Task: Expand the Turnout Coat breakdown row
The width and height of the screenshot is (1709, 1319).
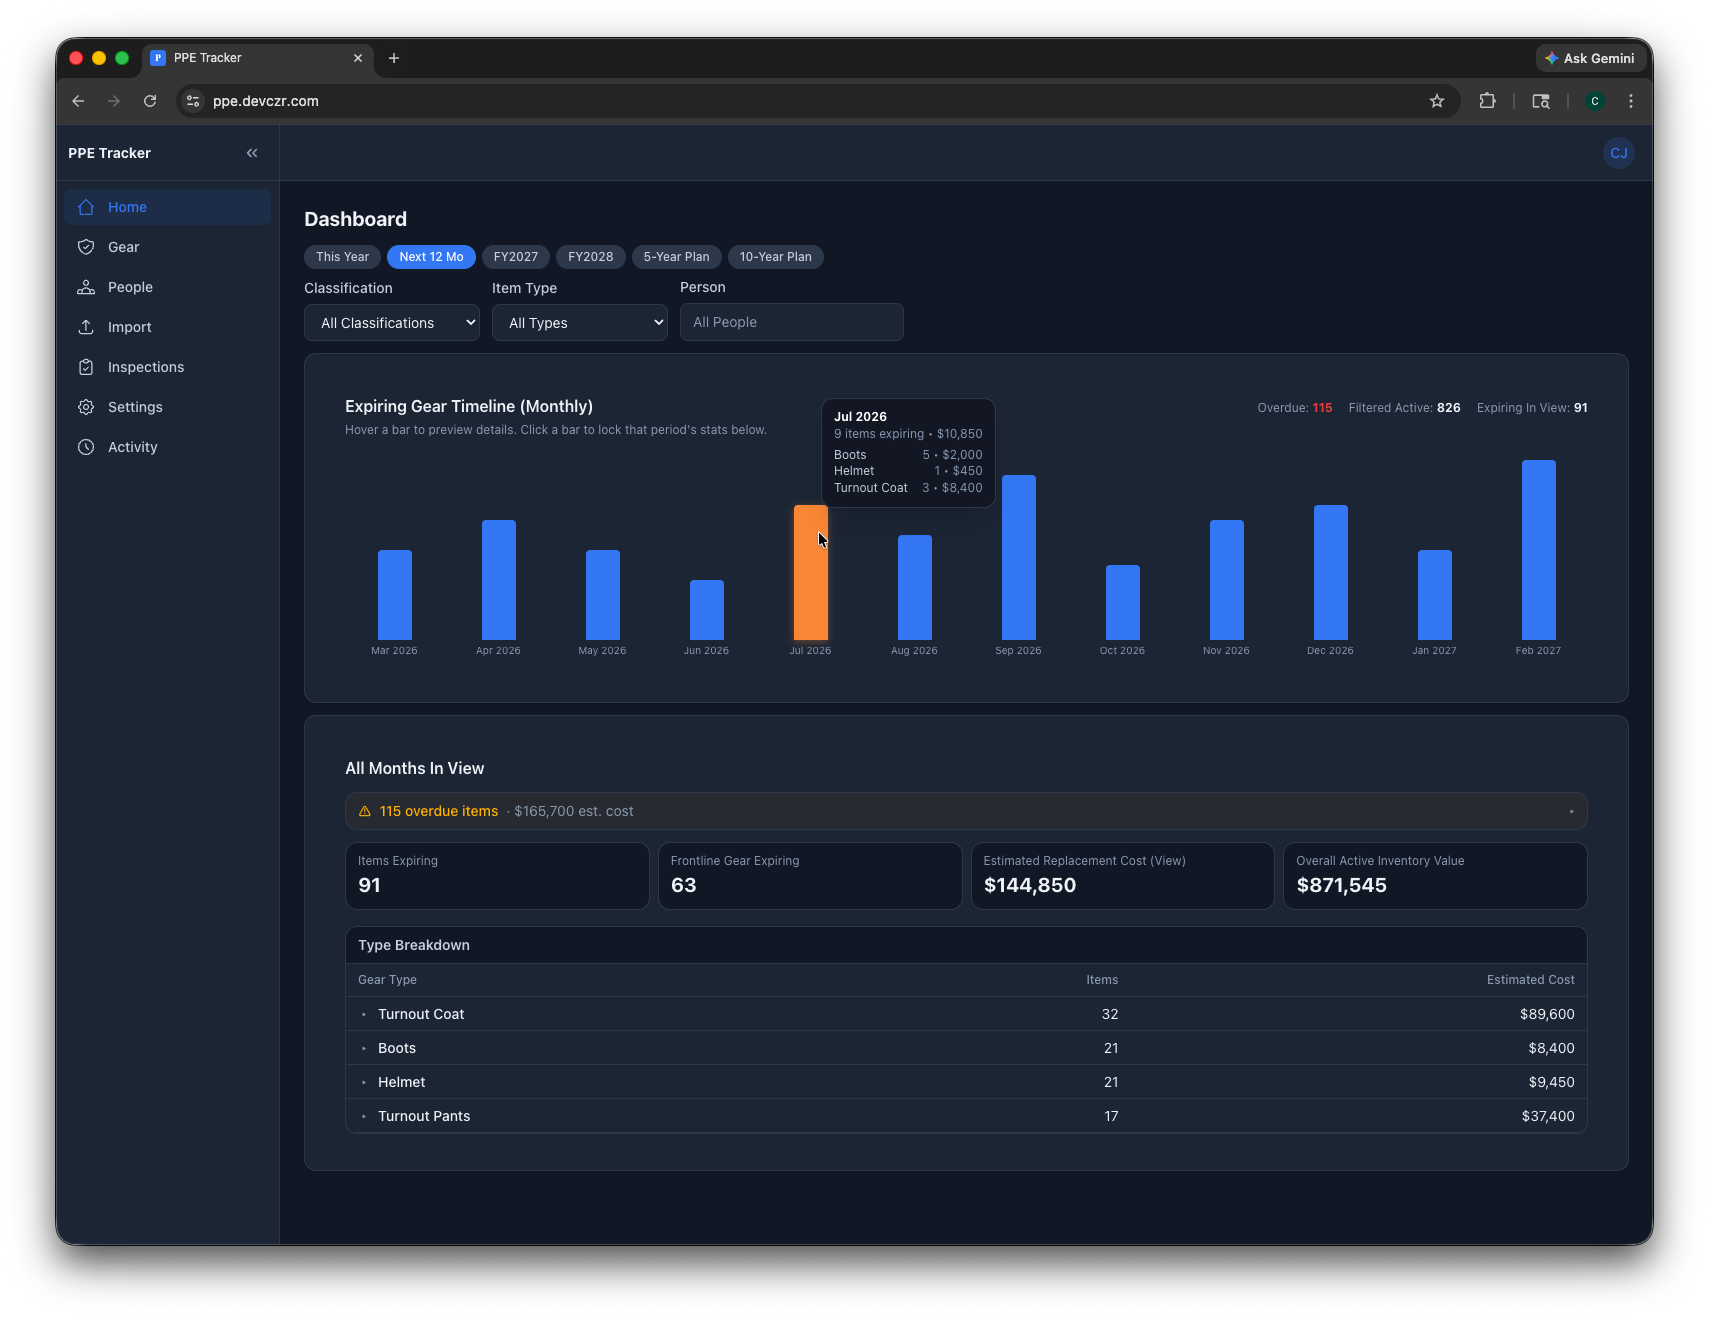Action: 364,1014
